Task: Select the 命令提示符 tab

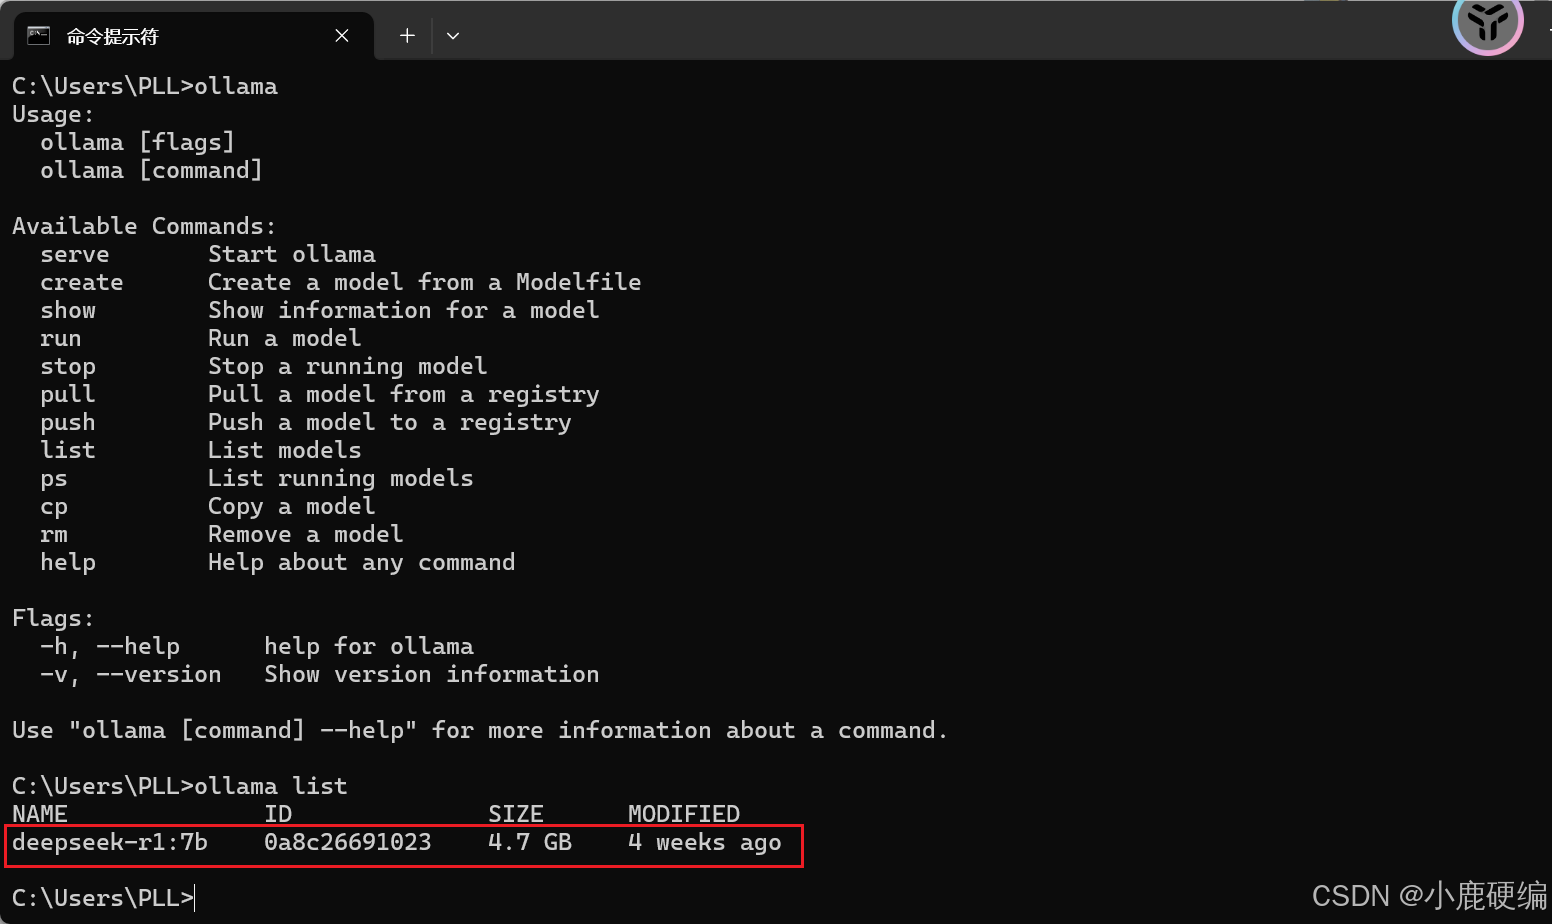Action: click(x=194, y=36)
